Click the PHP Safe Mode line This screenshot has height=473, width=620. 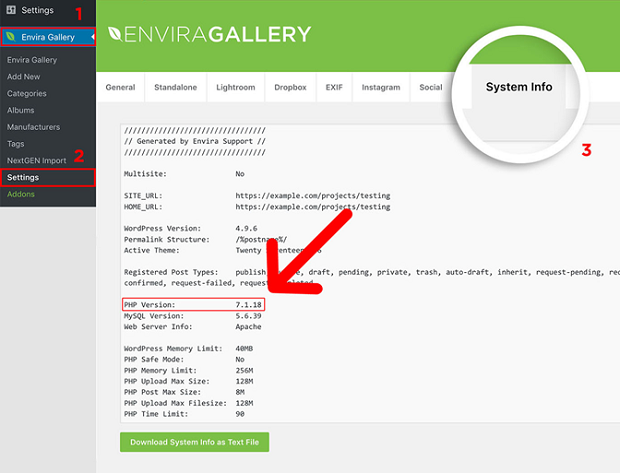pyautogui.click(x=184, y=359)
